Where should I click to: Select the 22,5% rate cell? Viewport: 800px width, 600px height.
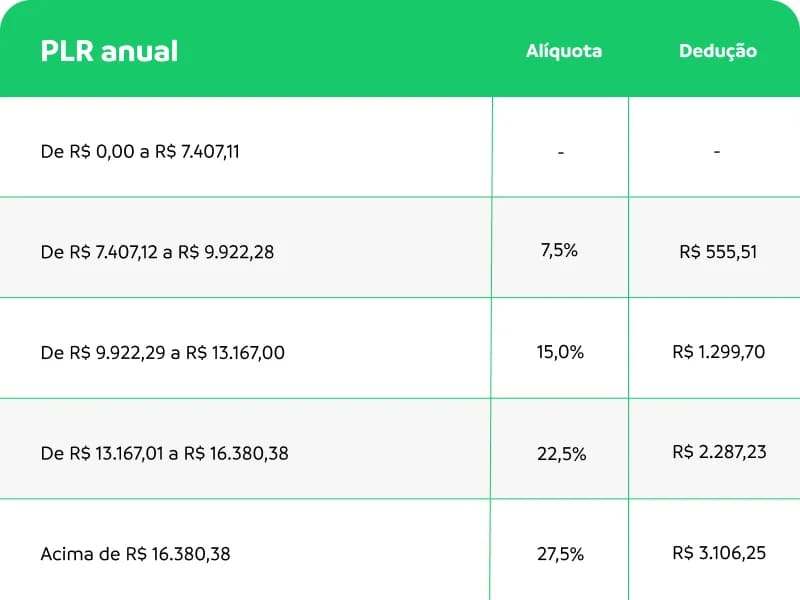click(x=561, y=454)
